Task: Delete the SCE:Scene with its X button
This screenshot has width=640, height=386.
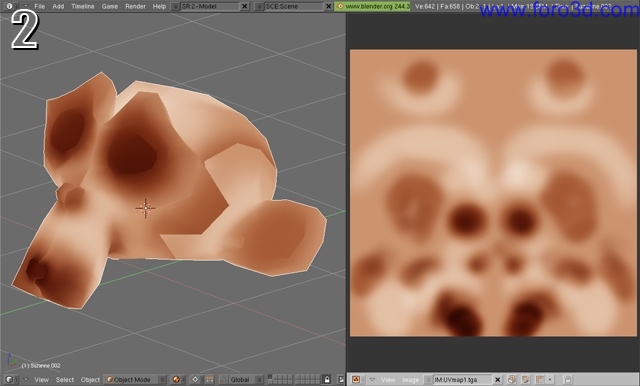Action: pyautogui.click(x=328, y=6)
